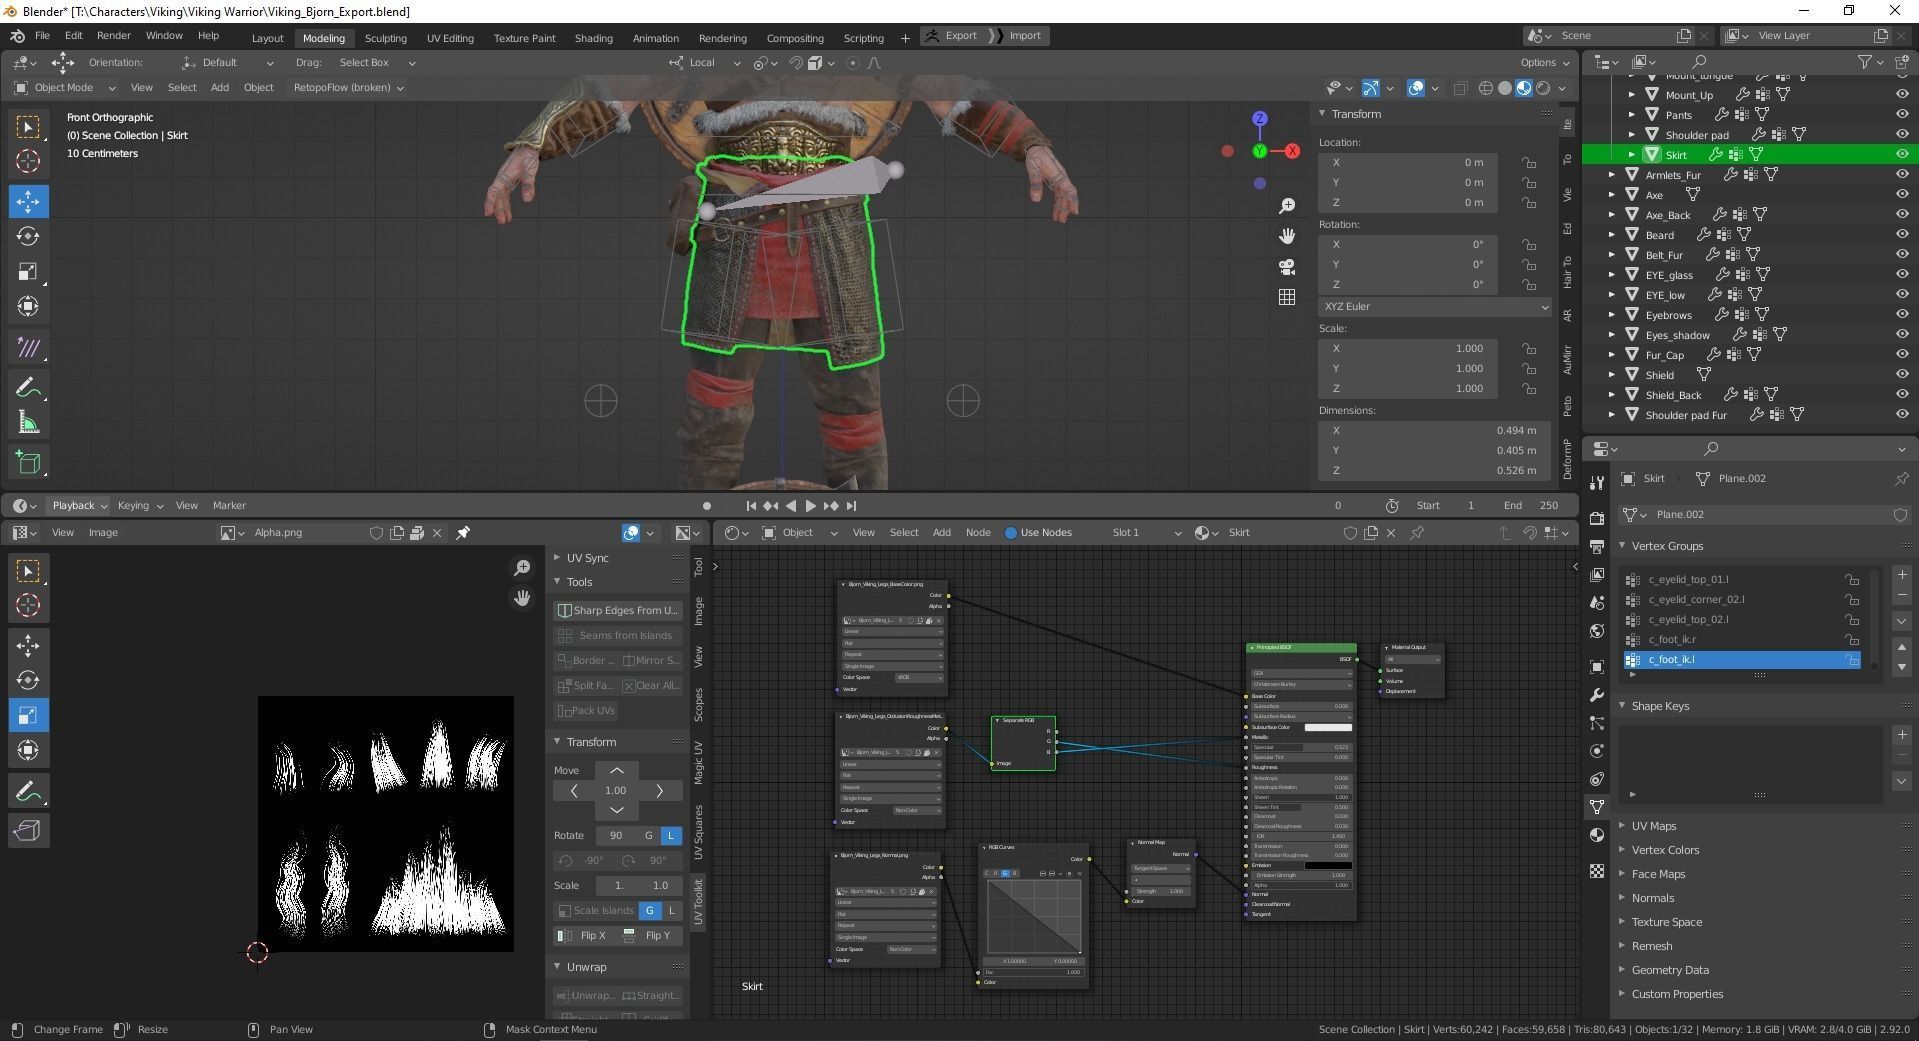Unlink the Alpha.png image
Viewport: 1919px width, 1041px height.
(437, 533)
